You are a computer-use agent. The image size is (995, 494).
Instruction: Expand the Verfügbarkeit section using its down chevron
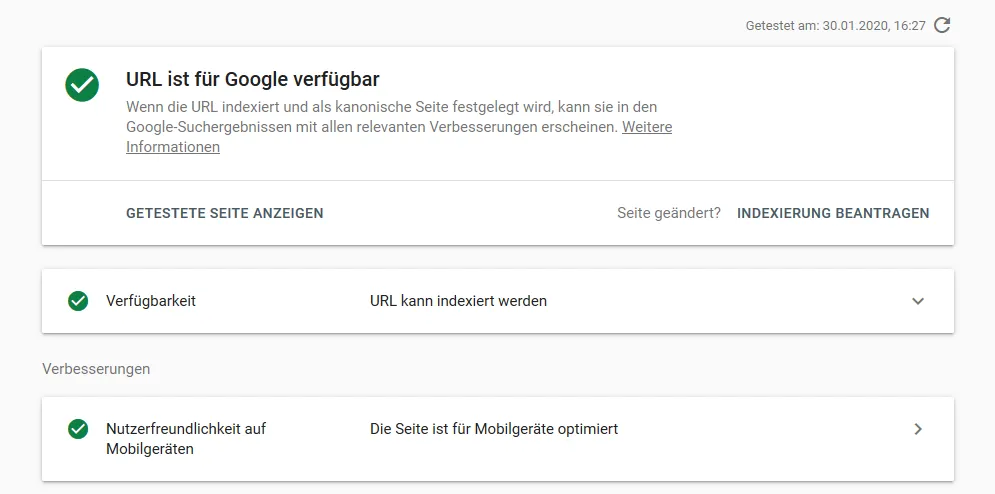[918, 301]
